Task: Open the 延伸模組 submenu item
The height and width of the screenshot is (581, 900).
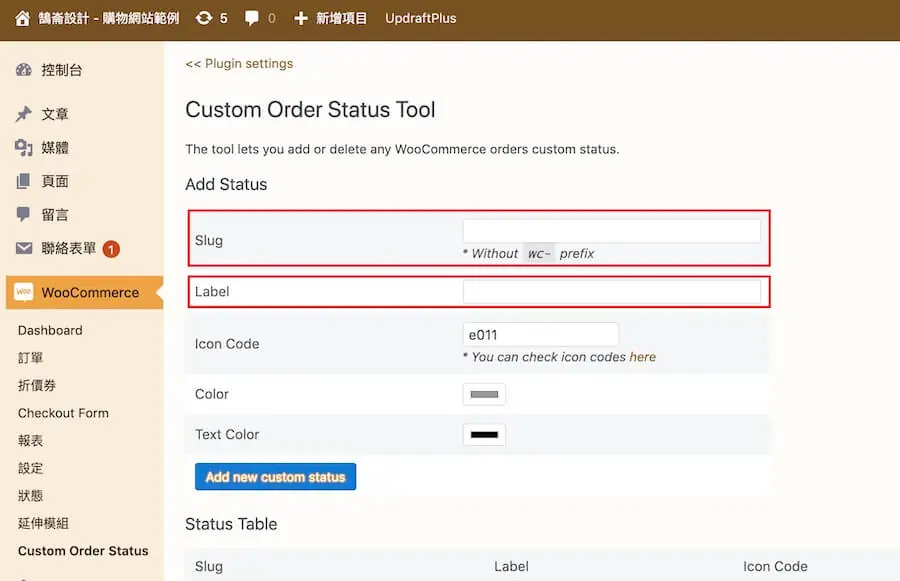Action: click(43, 523)
